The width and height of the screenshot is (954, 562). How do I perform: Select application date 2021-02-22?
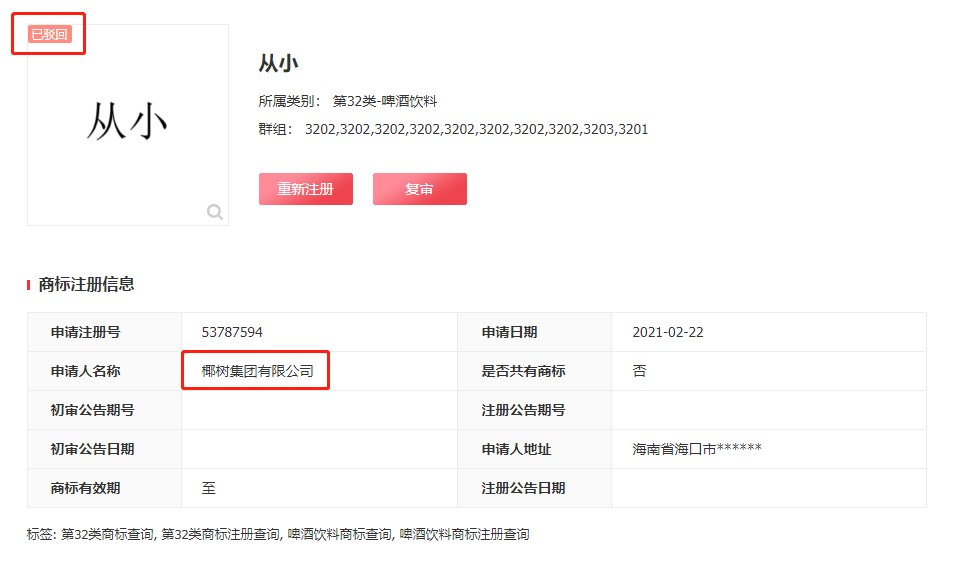coord(667,332)
